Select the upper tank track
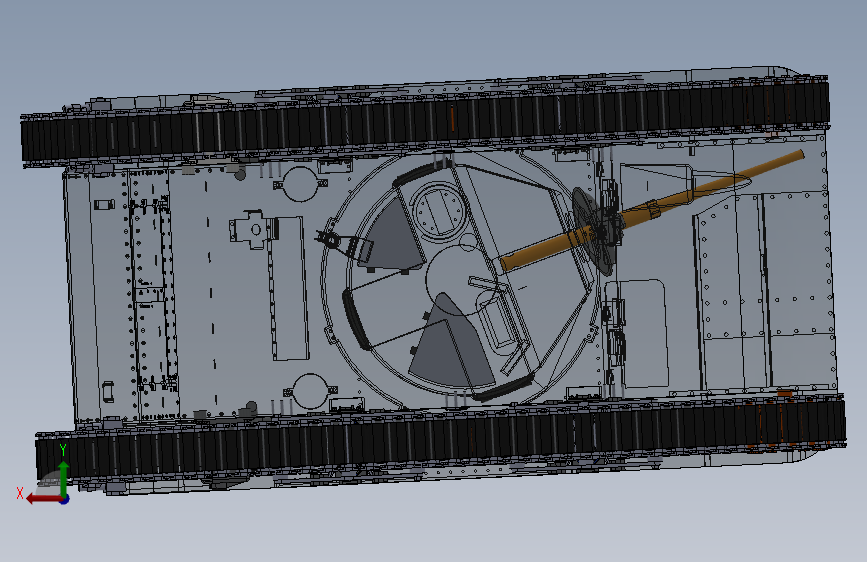This screenshot has height=562, width=867. pos(426,121)
